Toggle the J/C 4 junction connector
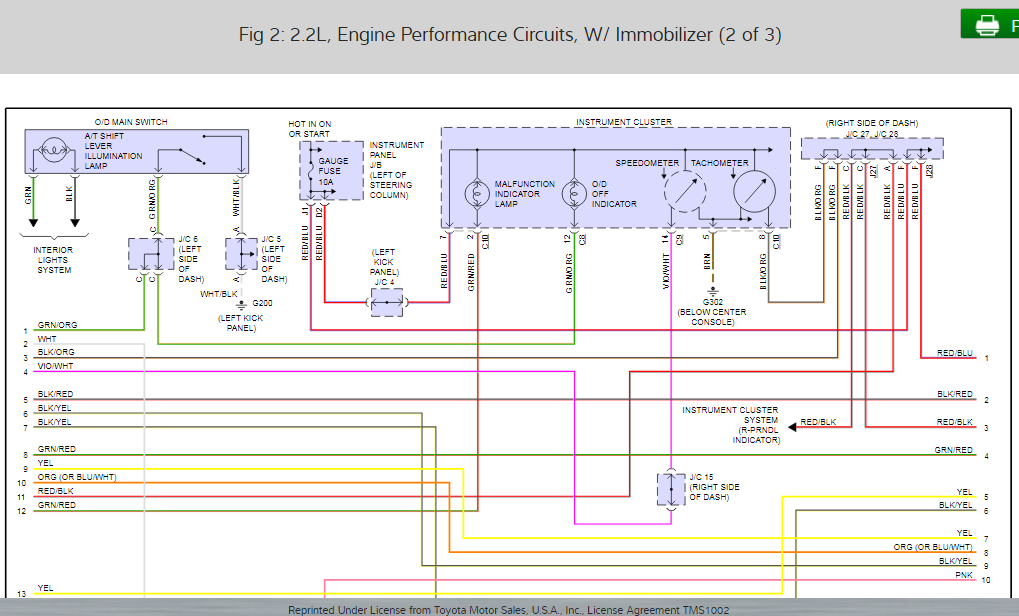The width and height of the screenshot is (1019, 616). click(389, 302)
